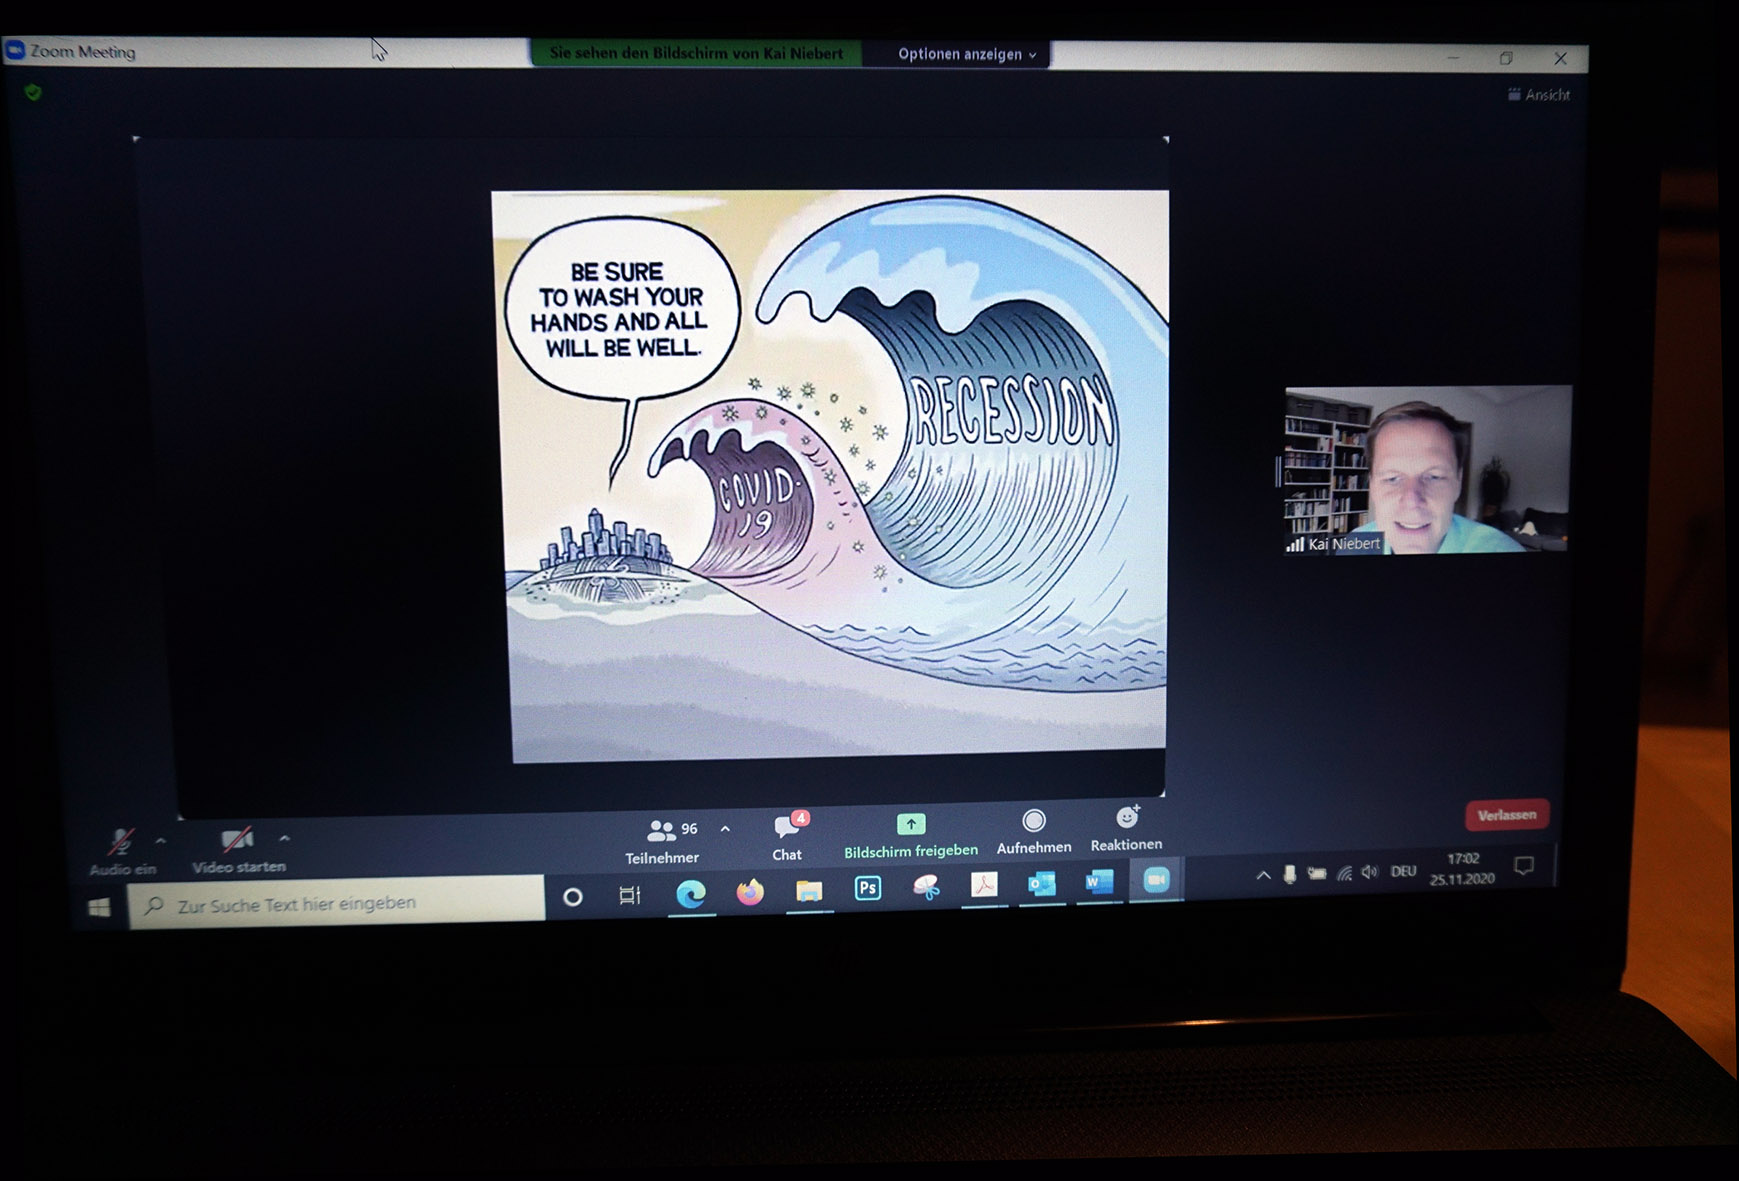Open Word from taskbar
The width and height of the screenshot is (1739, 1181).
(1098, 881)
